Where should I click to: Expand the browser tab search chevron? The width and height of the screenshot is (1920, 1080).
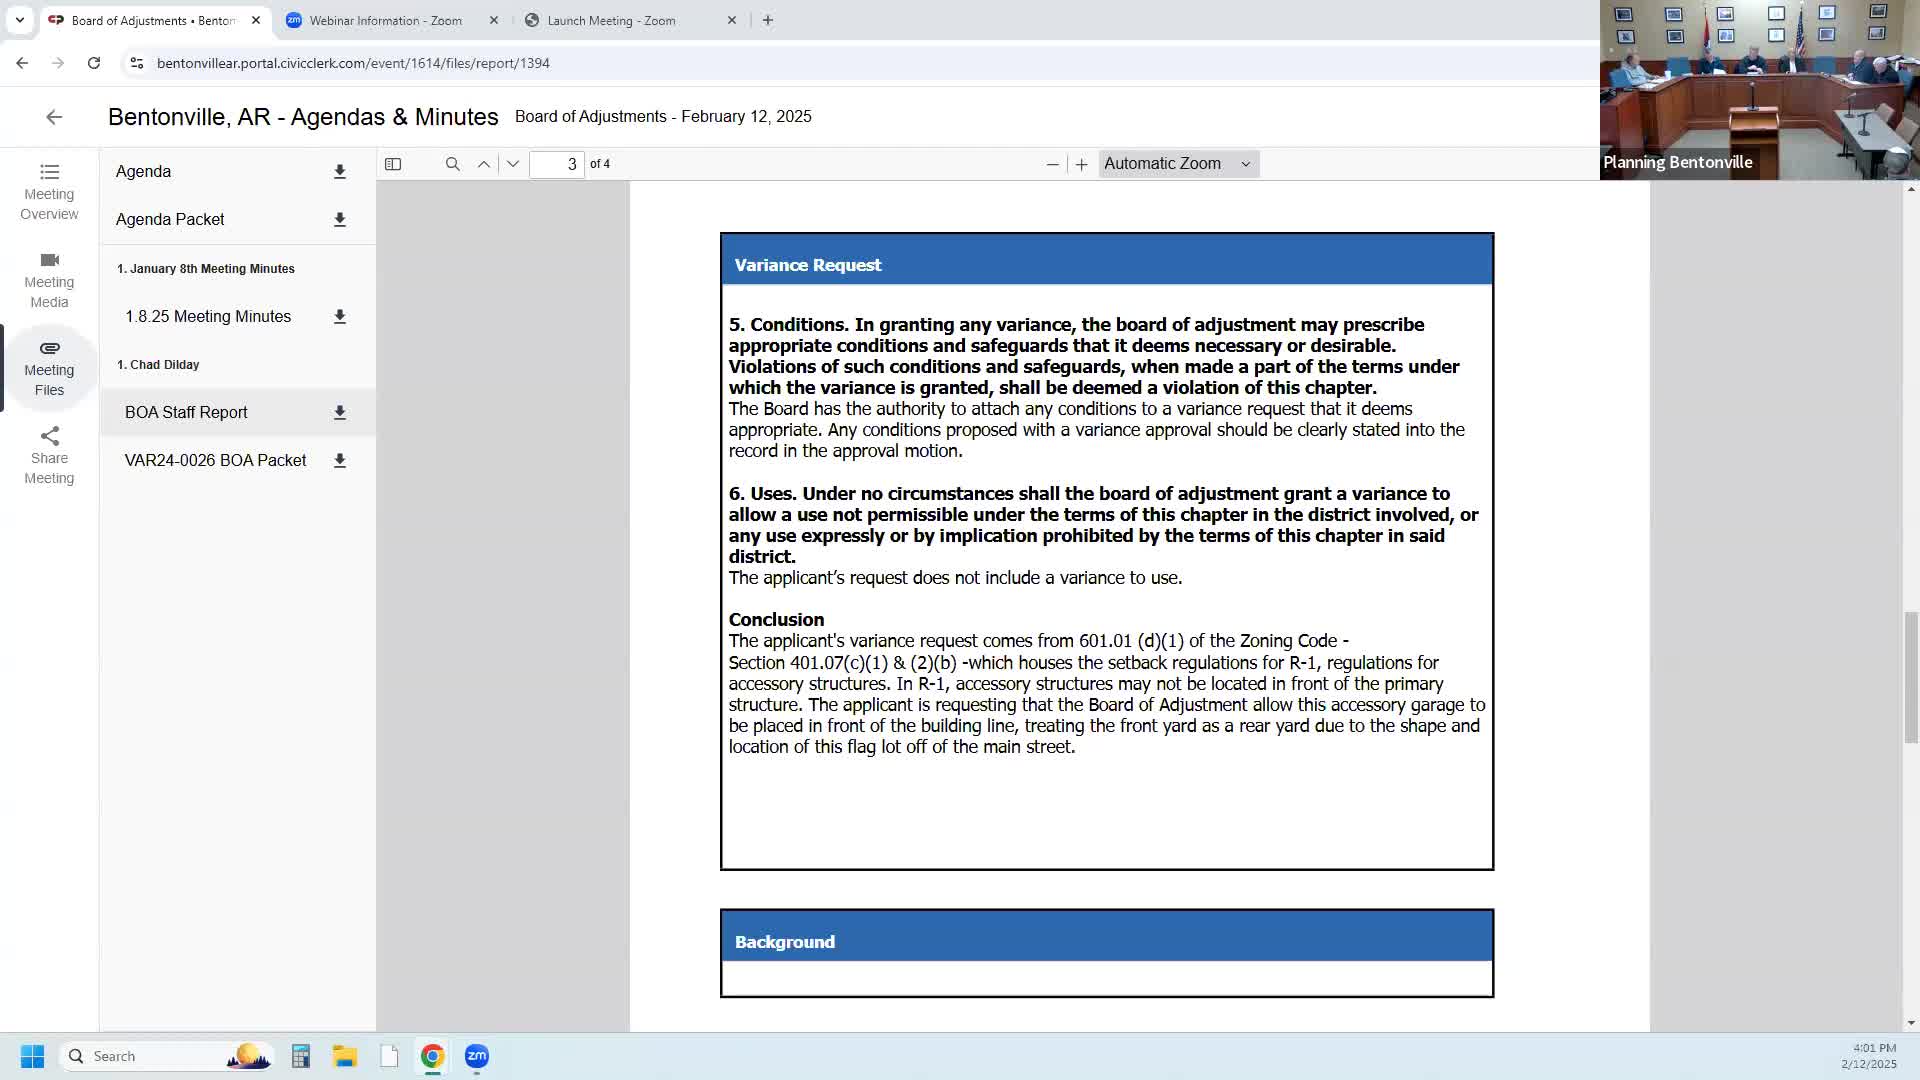[19, 20]
